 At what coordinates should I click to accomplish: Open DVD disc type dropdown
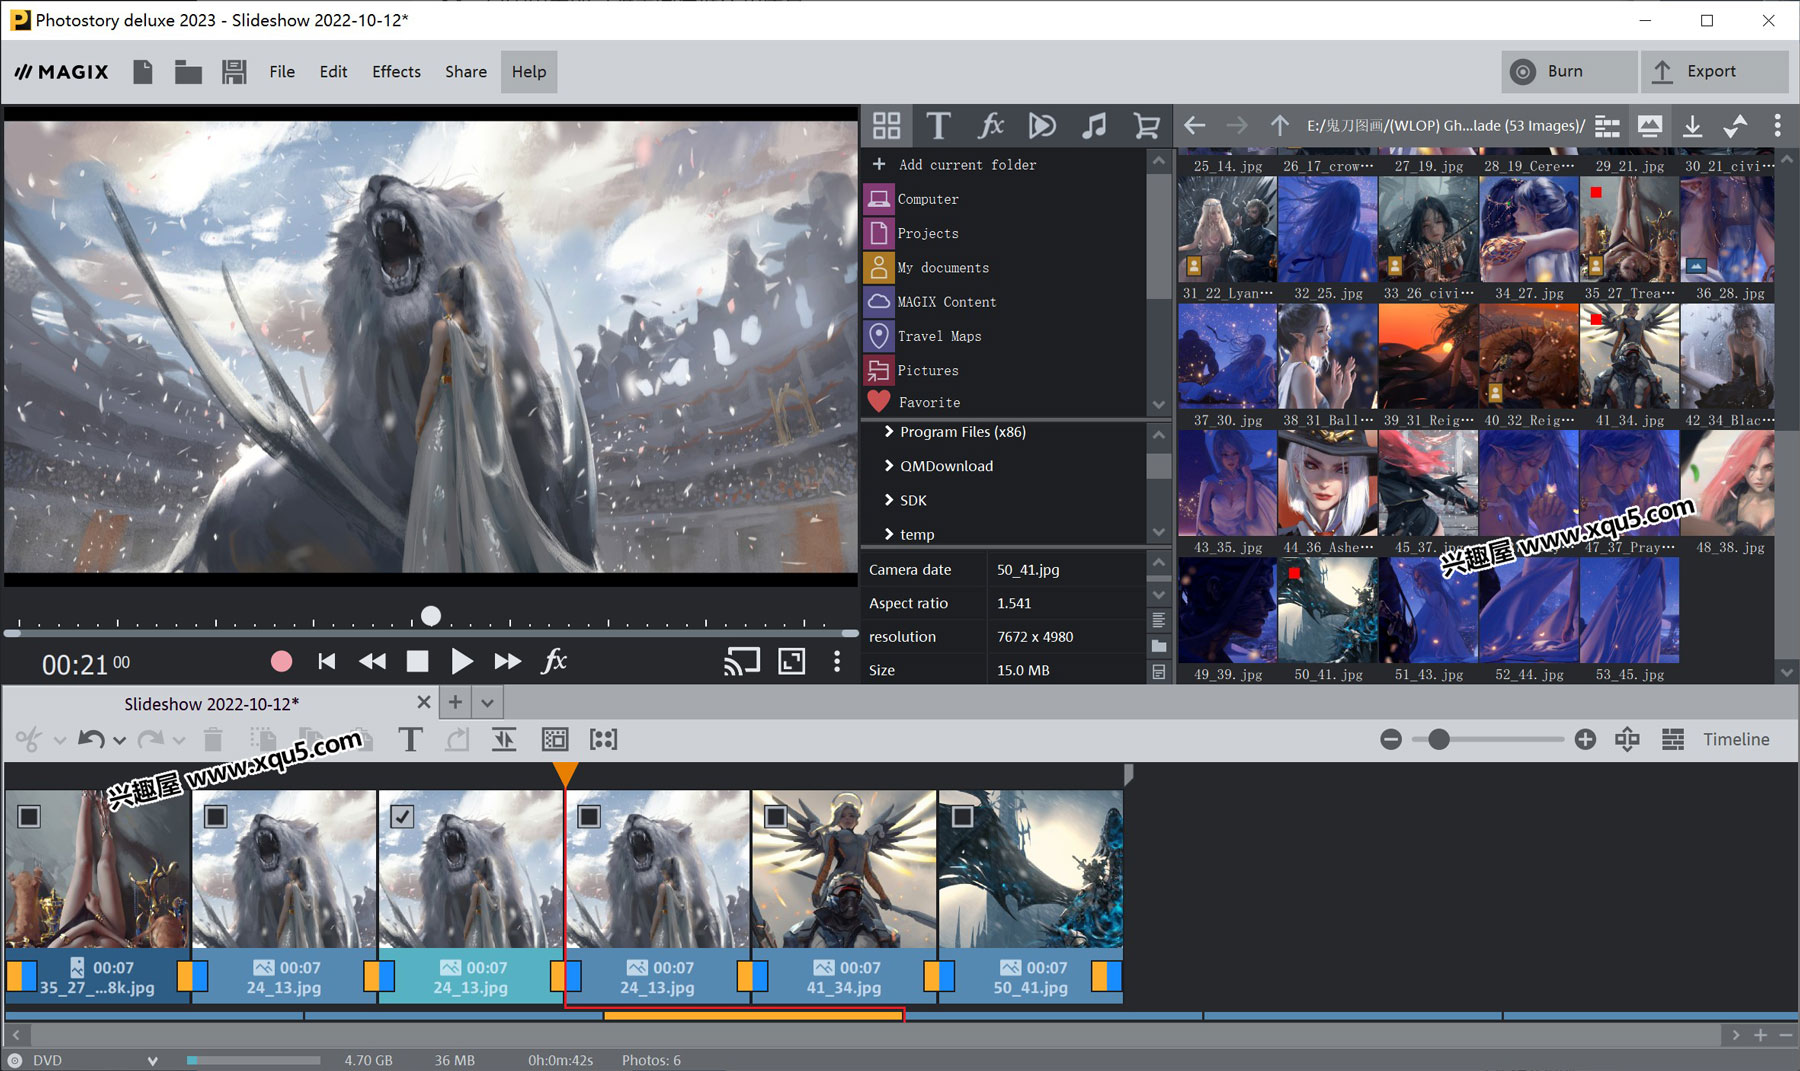[152, 1061]
